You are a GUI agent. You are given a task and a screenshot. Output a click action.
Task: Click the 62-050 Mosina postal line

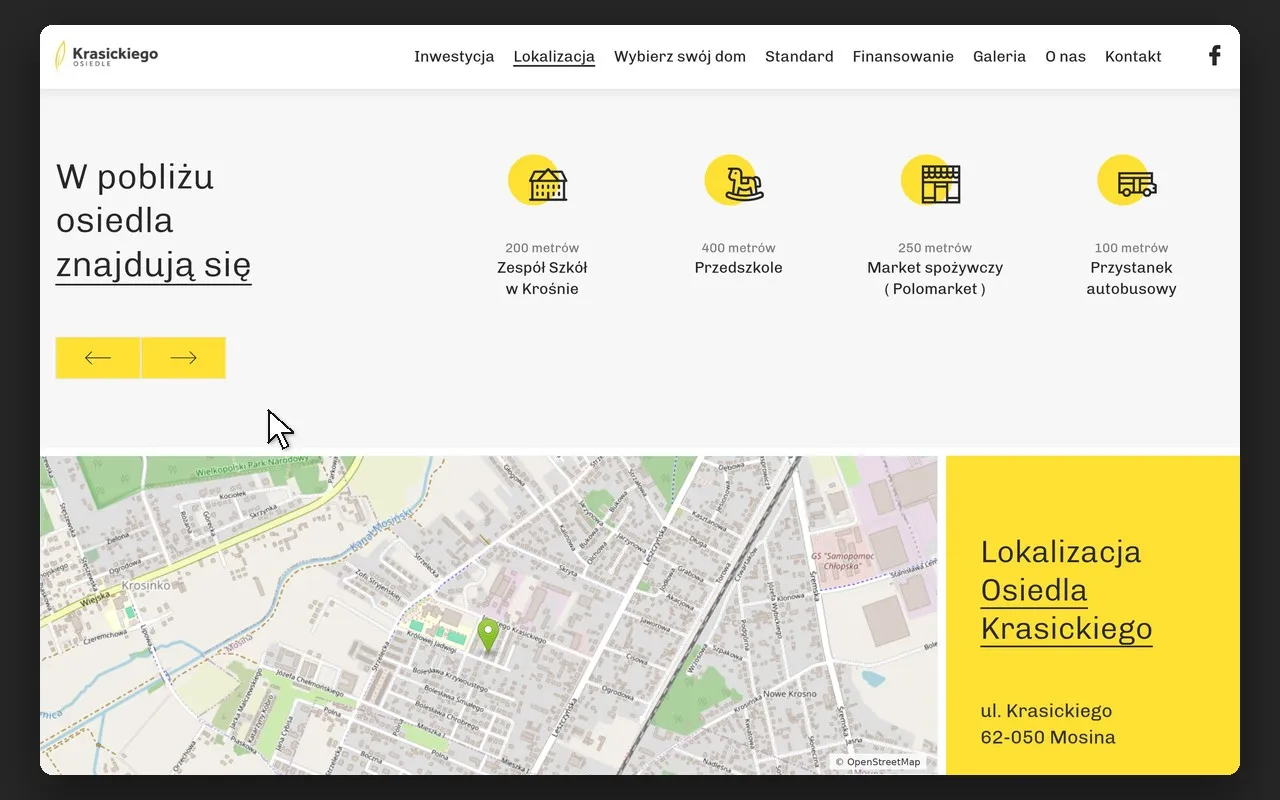click(1048, 738)
